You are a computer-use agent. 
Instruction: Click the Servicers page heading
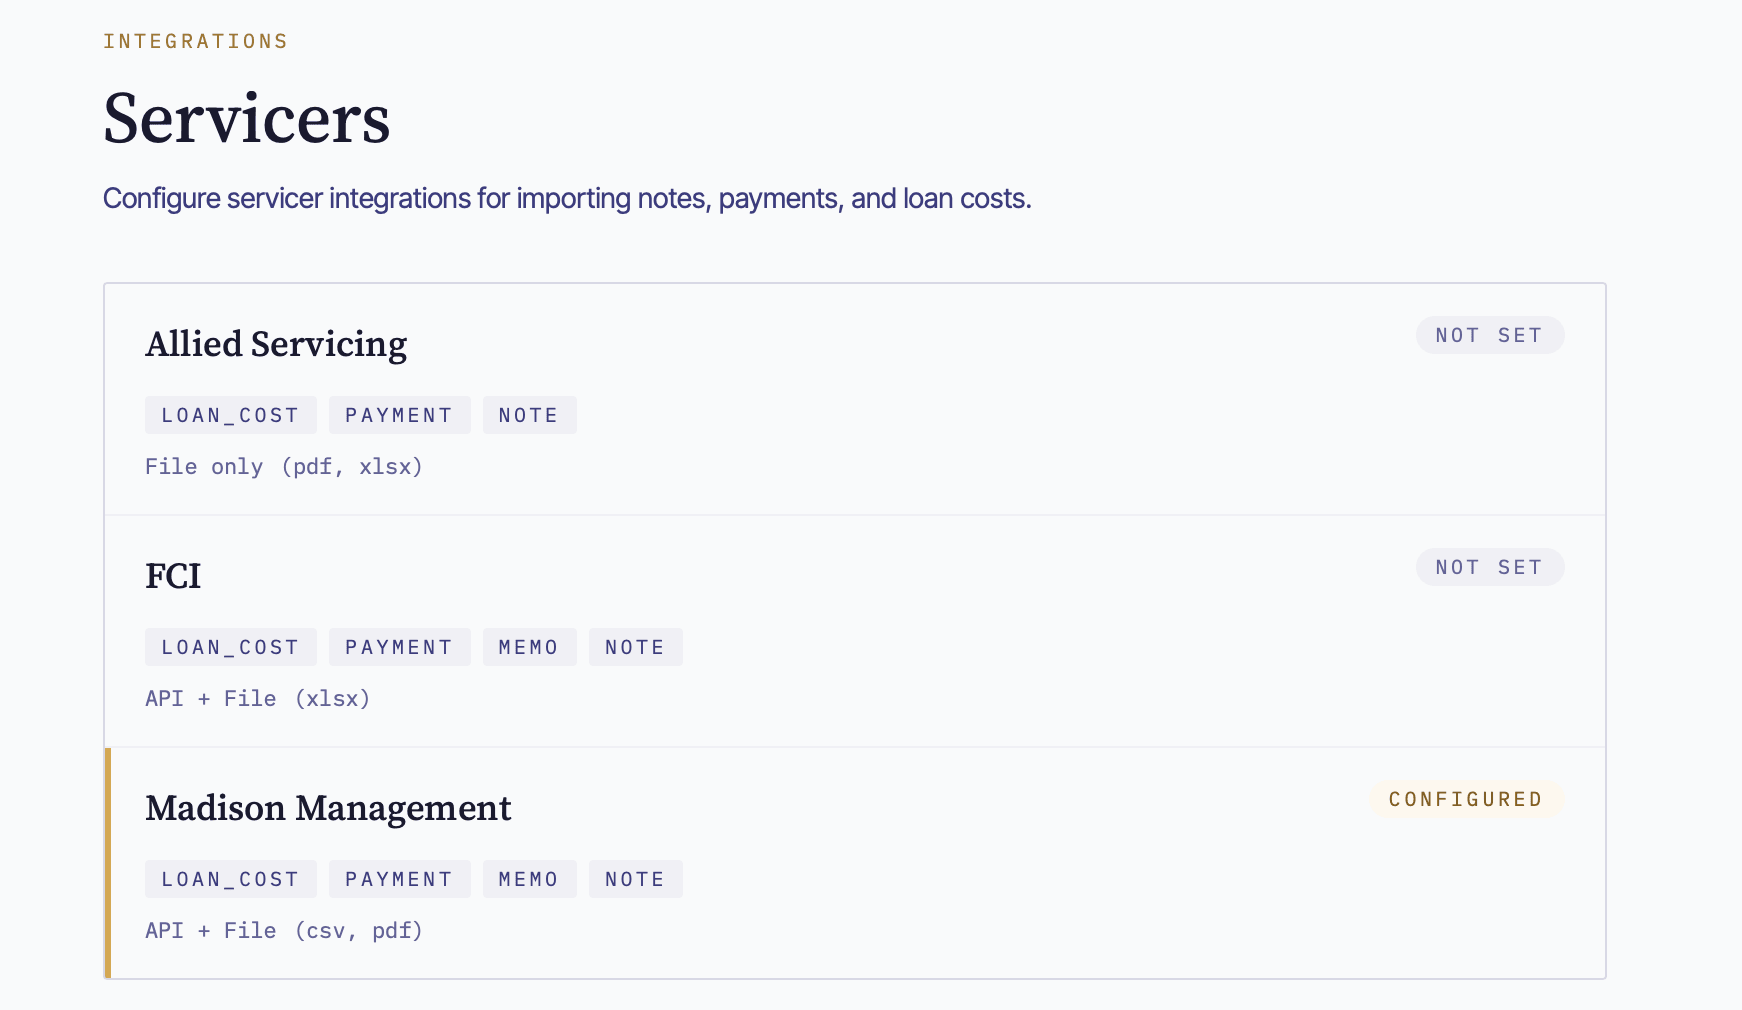pos(247,119)
